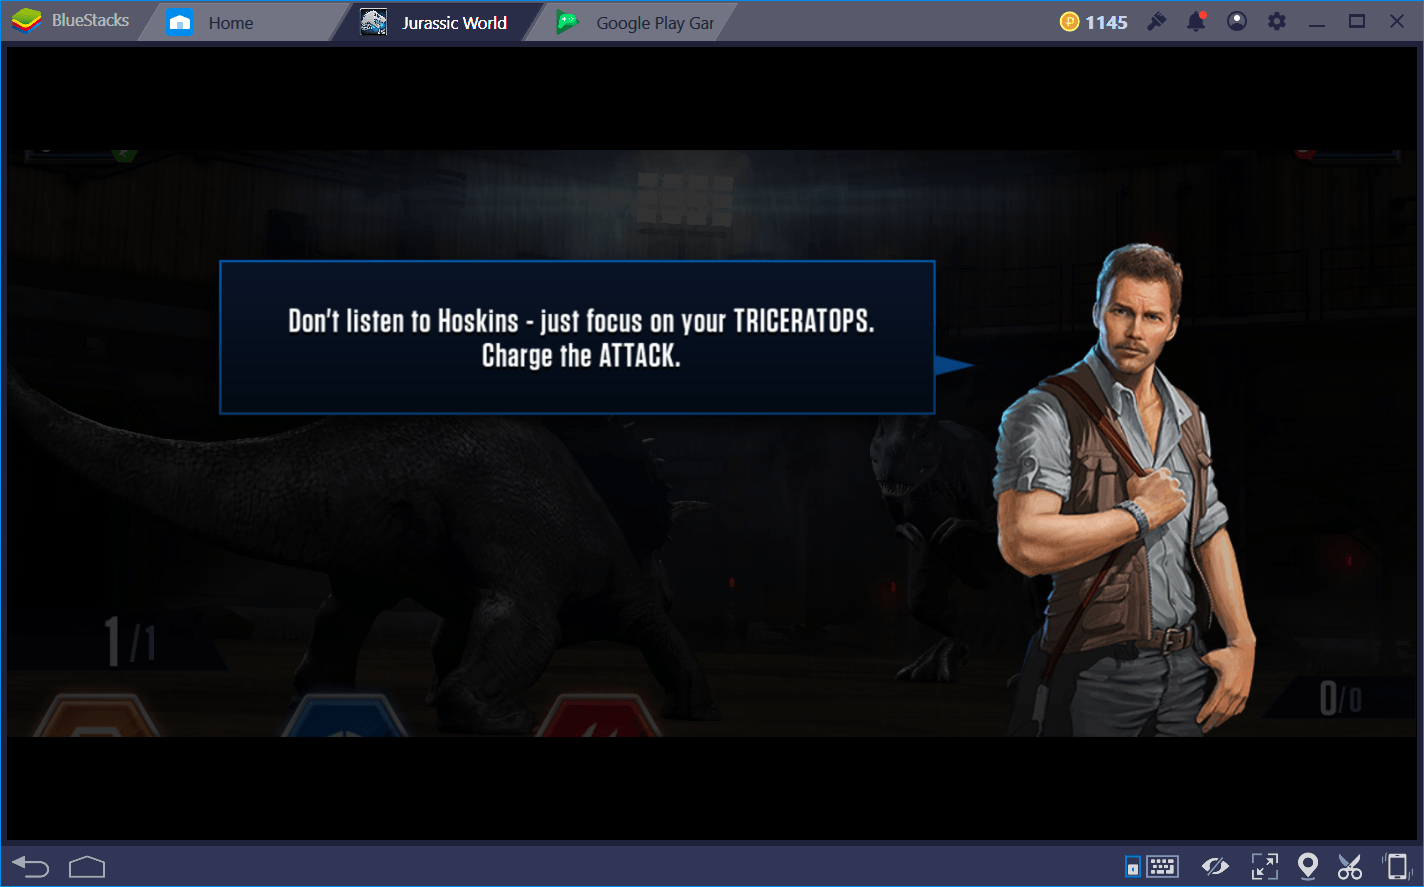Click the blue hexagon action button
Image resolution: width=1424 pixels, height=887 pixels.
tap(344, 715)
